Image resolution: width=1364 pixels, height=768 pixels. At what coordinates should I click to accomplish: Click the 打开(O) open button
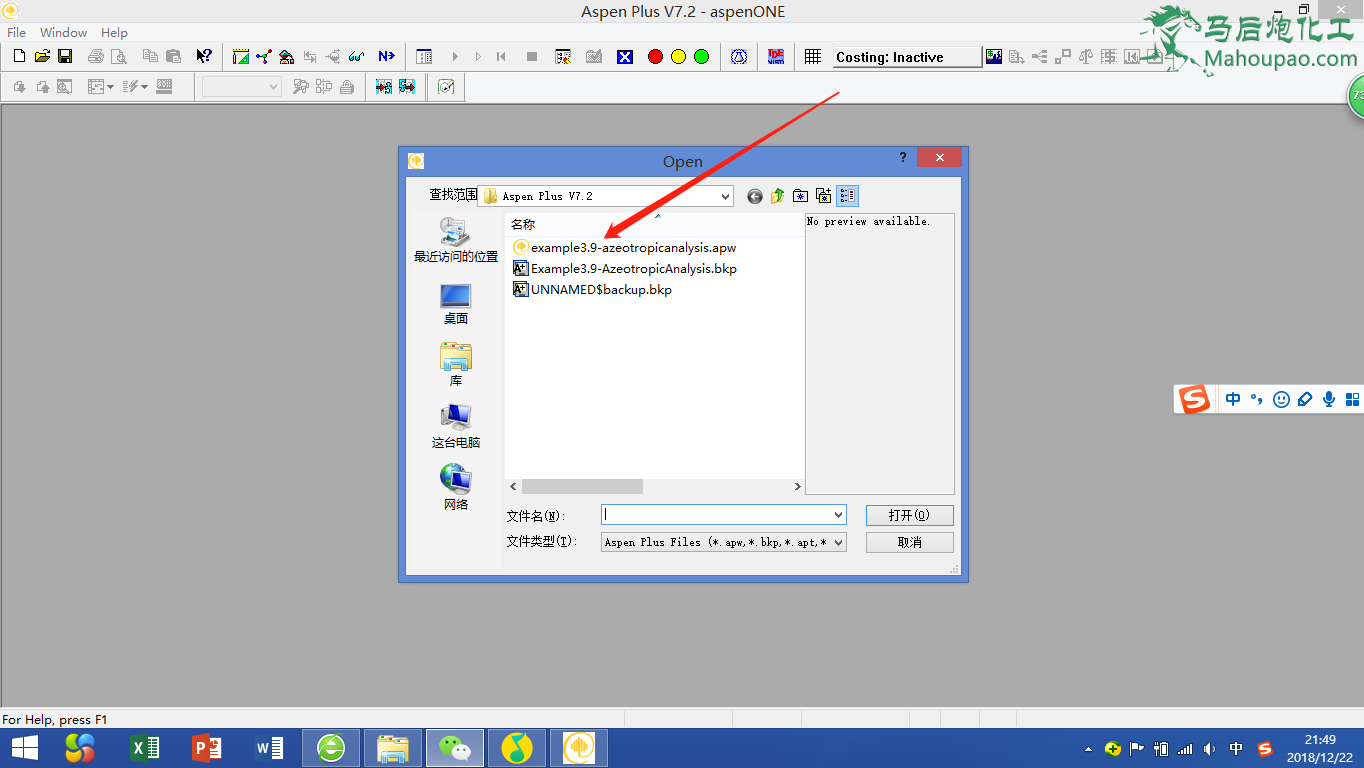coord(910,515)
